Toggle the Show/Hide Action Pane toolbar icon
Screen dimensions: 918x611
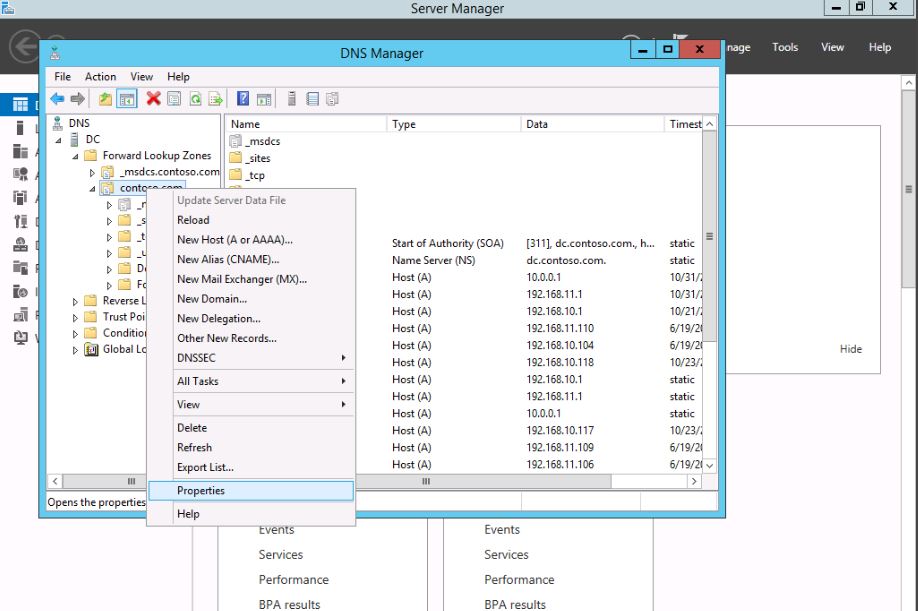[264, 99]
